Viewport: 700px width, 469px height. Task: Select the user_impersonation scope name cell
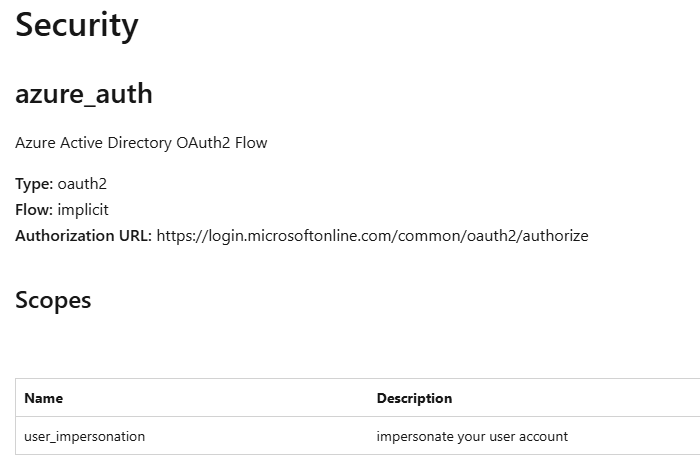point(84,436)
